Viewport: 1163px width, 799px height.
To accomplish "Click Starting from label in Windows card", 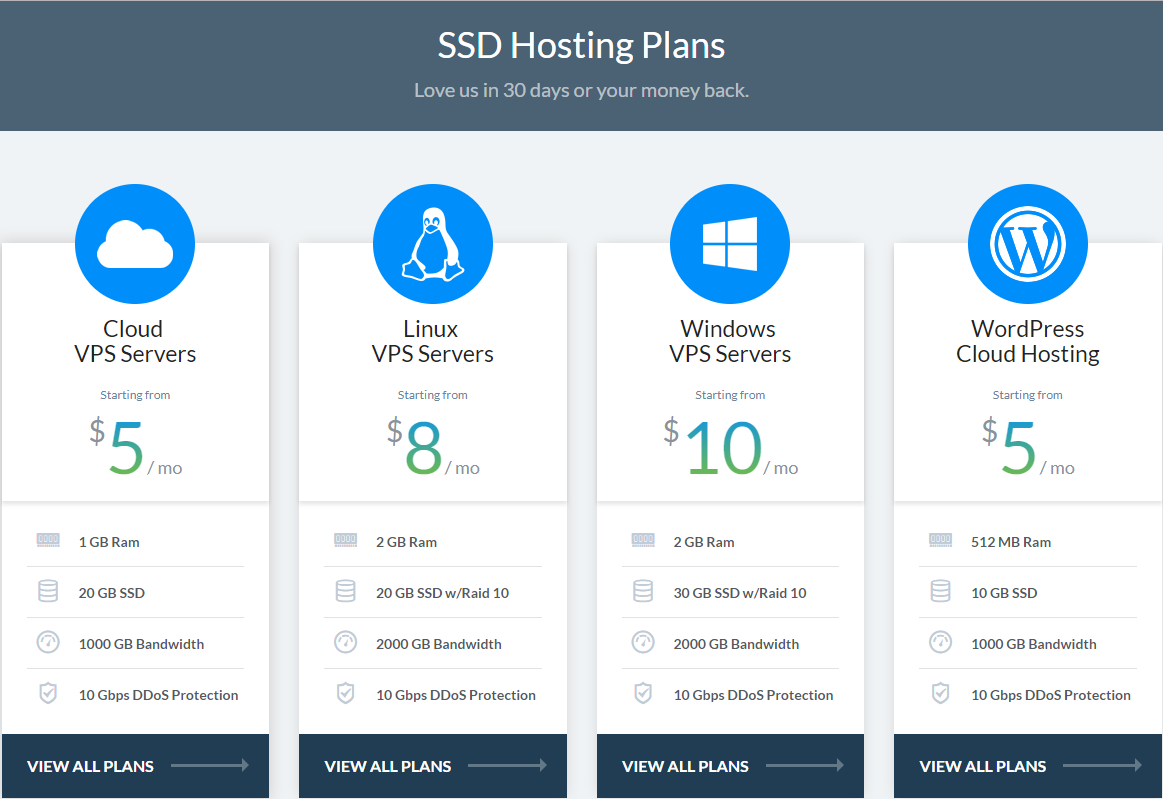I will click(x=730, y=395).
